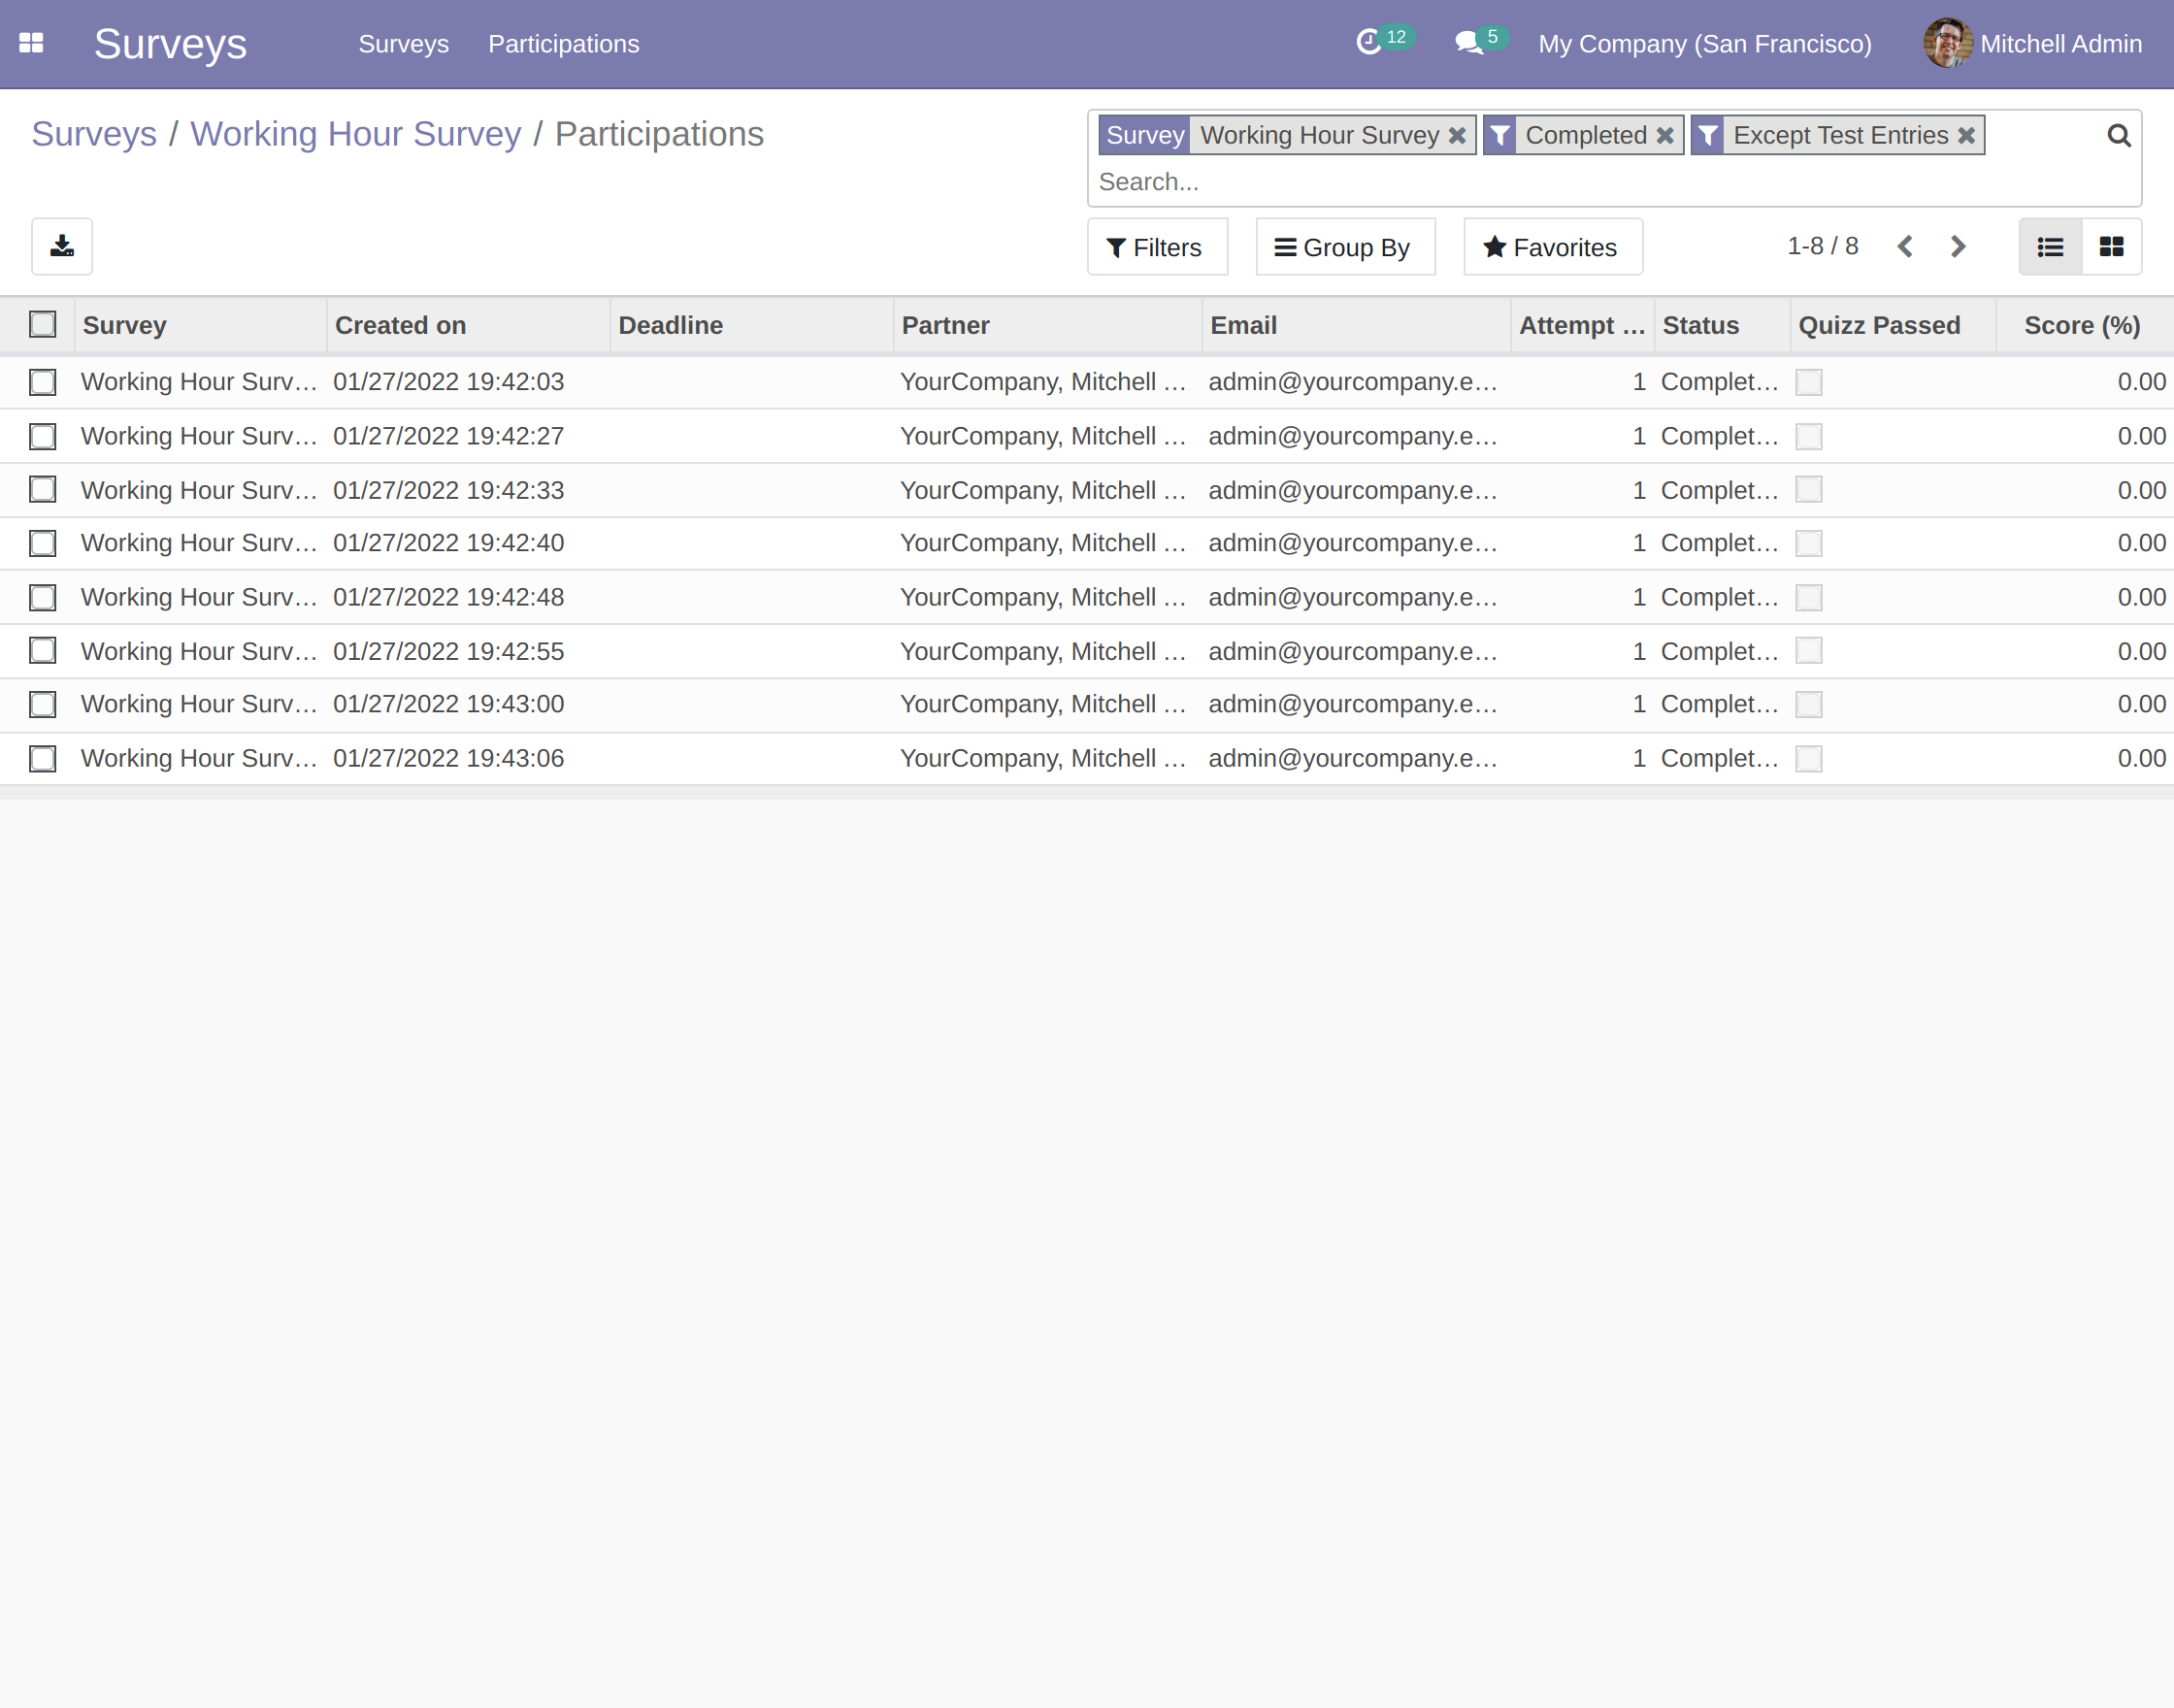Open the Favorites dropdown
The width and height of the screenshot is (2174, 1708).
[1552, 246]
